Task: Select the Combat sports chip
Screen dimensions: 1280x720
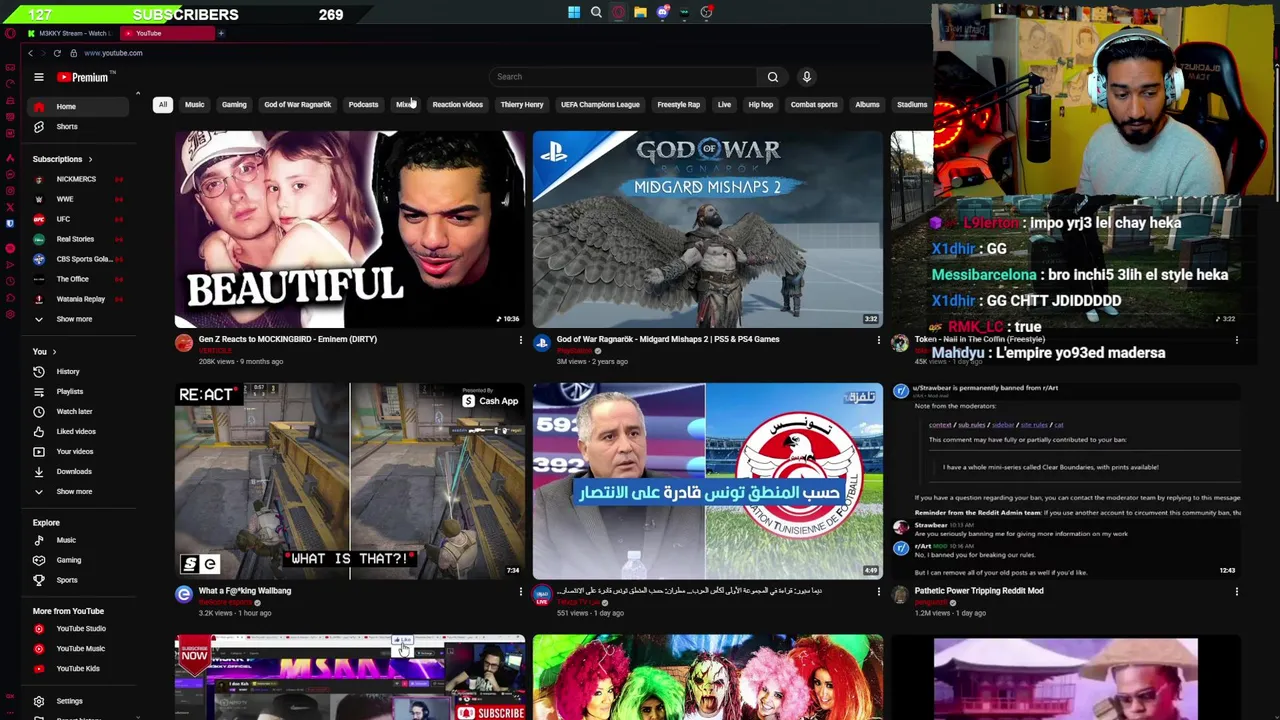Action: 814,104
